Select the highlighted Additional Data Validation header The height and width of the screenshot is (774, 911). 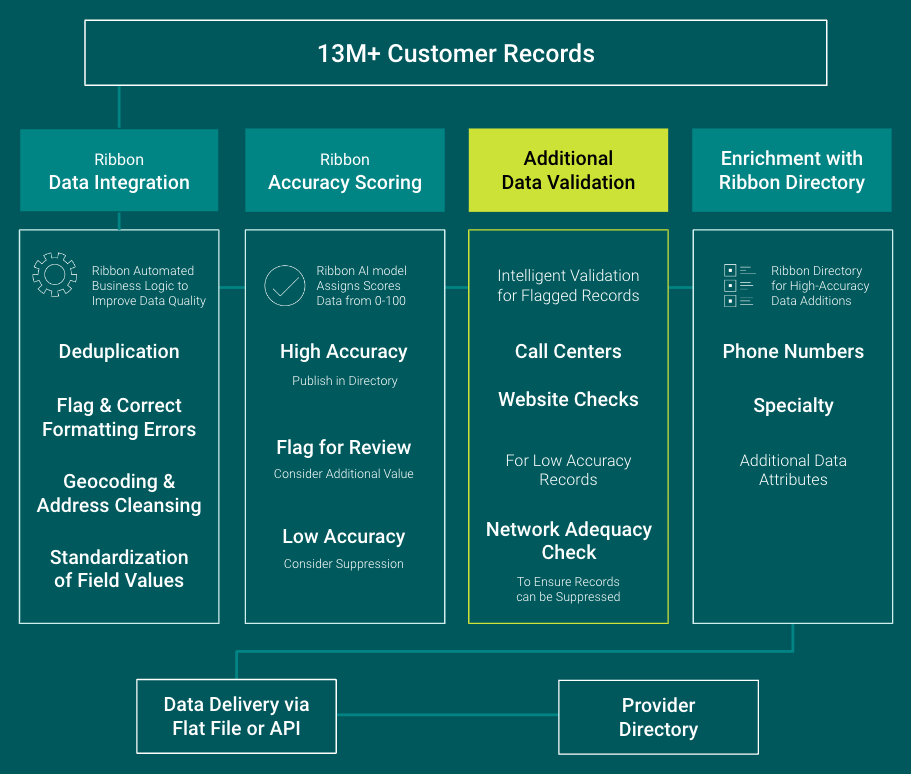568,170
